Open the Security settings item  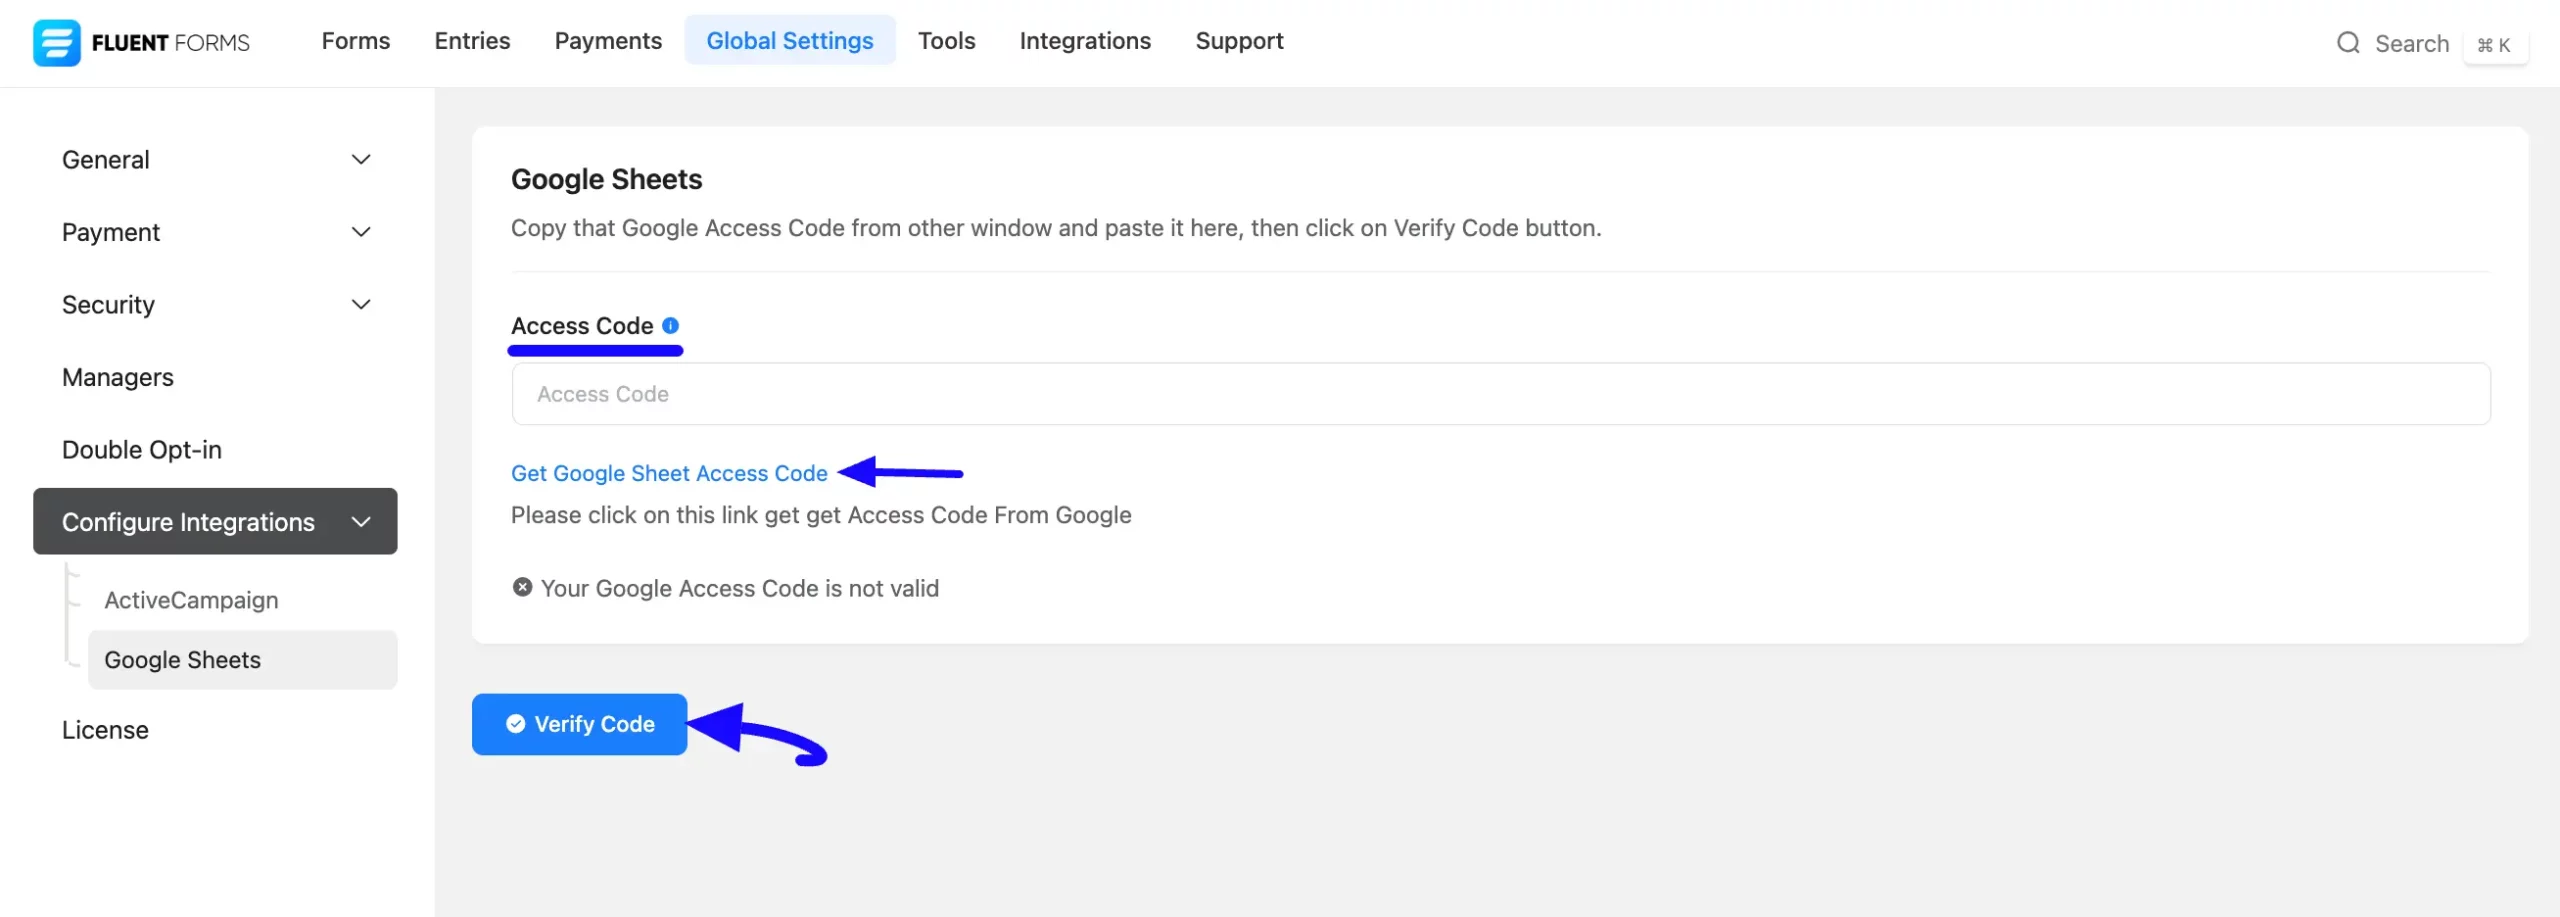click(x=215, y=305)
